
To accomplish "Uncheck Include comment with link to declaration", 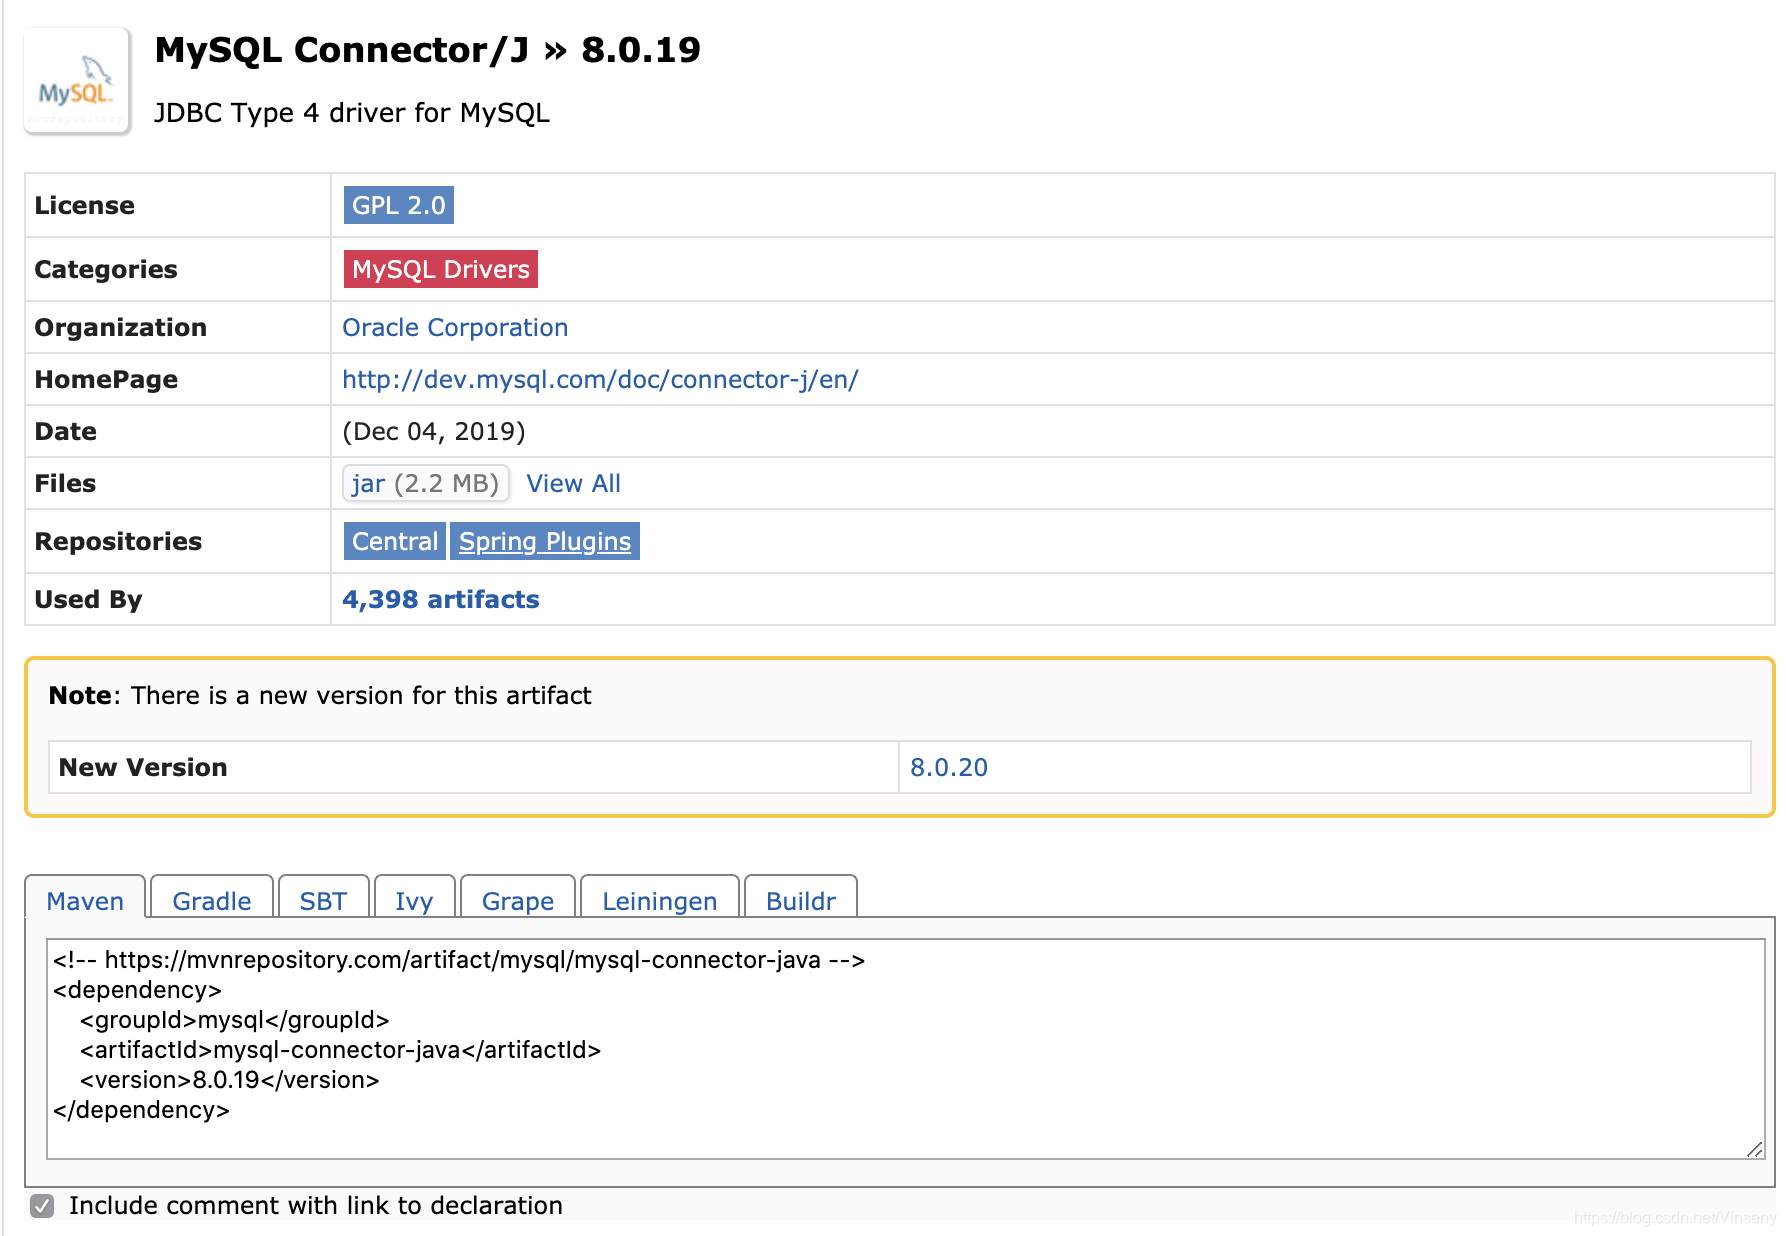I will click(42, 1206).
